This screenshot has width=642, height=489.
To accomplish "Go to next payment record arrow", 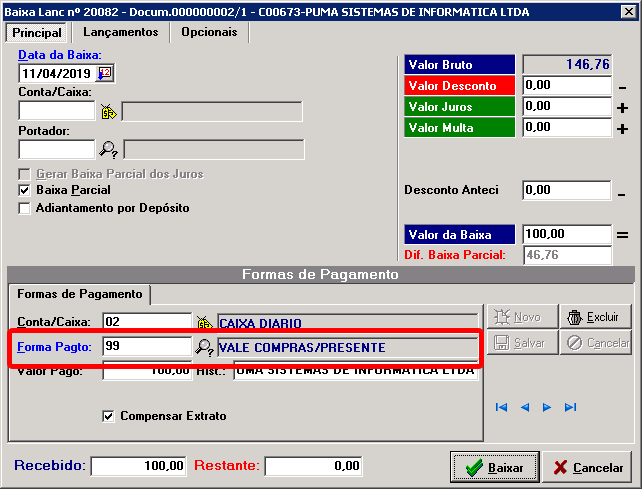I will pos(547,407).
